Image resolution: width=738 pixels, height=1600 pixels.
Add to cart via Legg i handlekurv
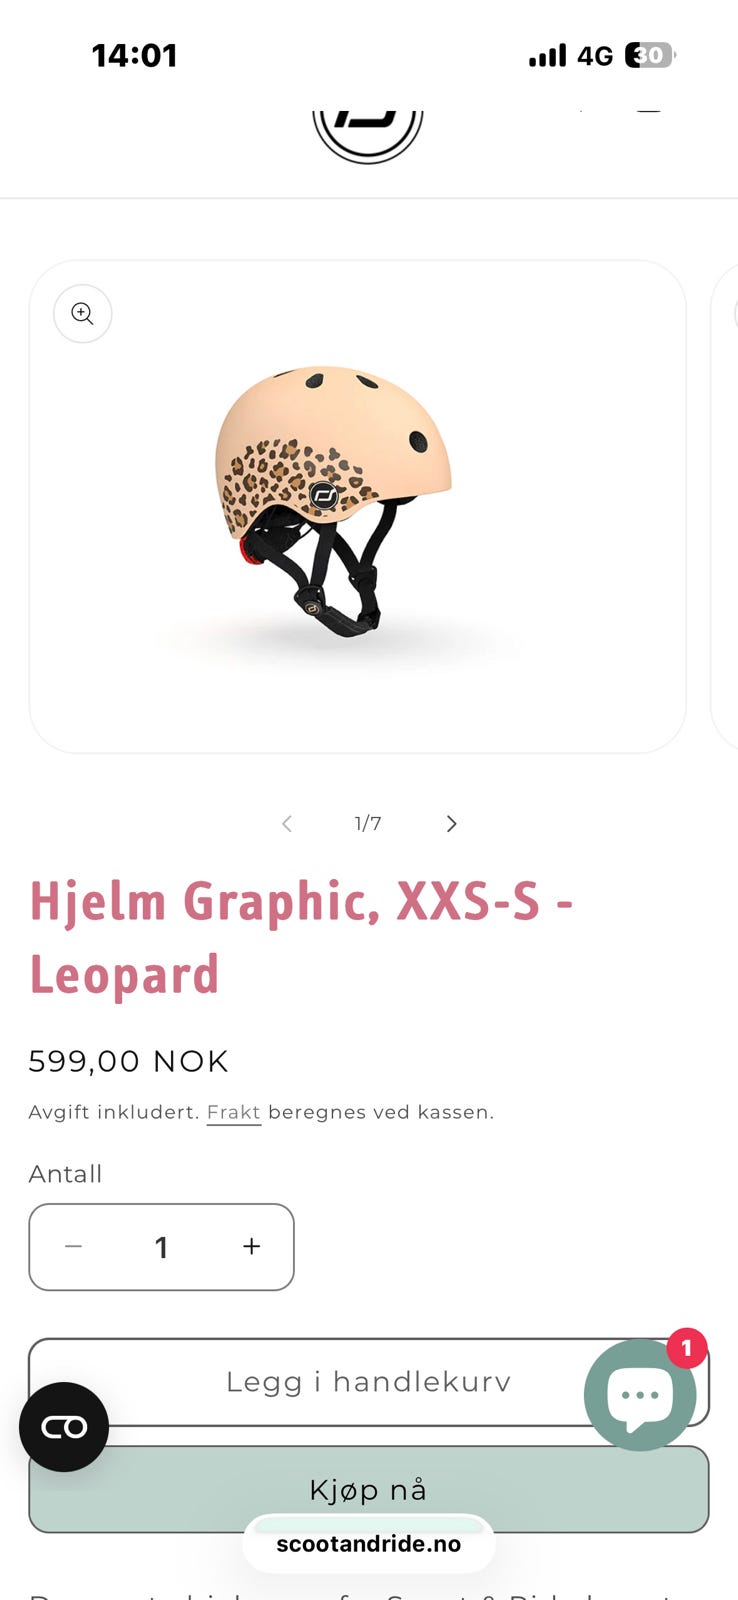(368, 1382)
